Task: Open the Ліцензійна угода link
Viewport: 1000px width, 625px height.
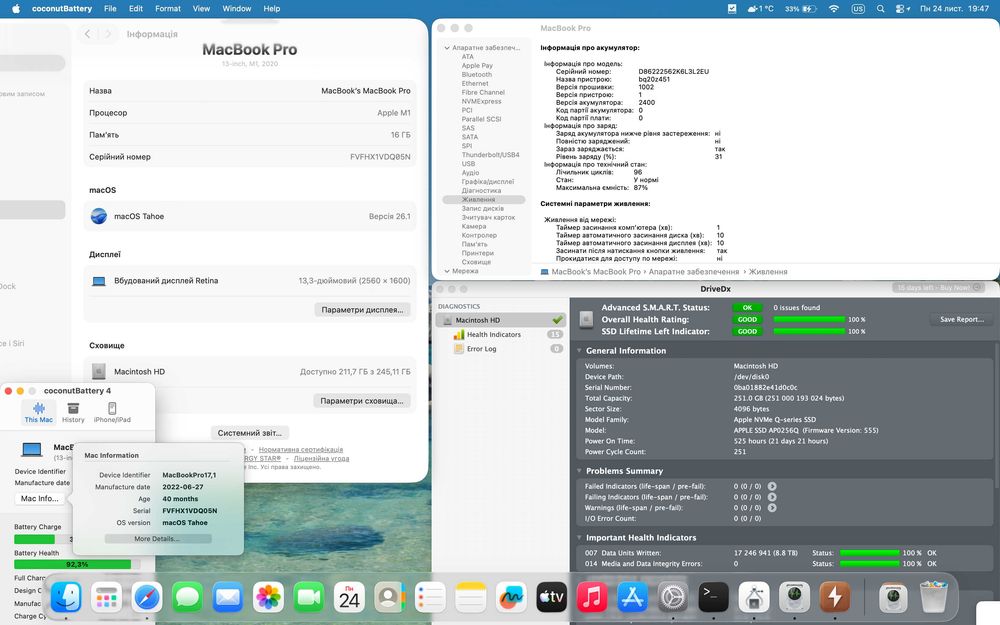Action: pyautogui.click(x=321, y=458)
